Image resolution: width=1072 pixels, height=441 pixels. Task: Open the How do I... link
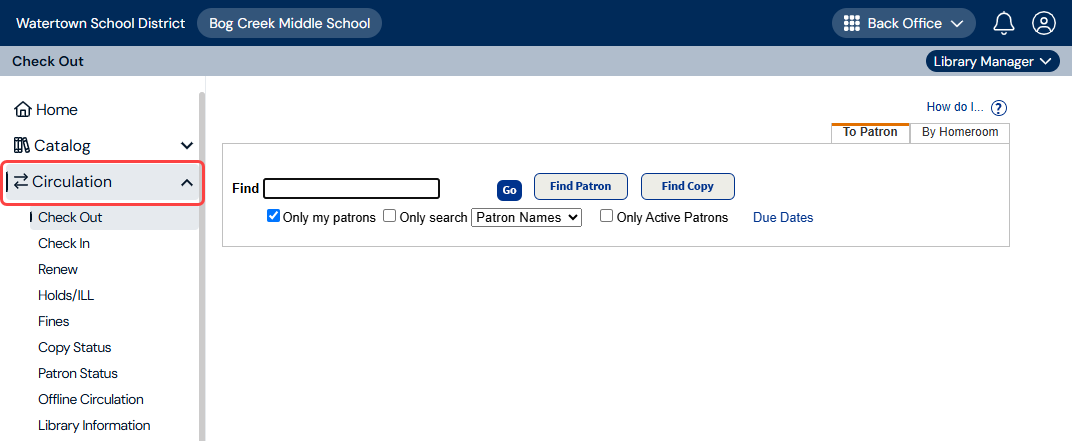coord(954,107)
